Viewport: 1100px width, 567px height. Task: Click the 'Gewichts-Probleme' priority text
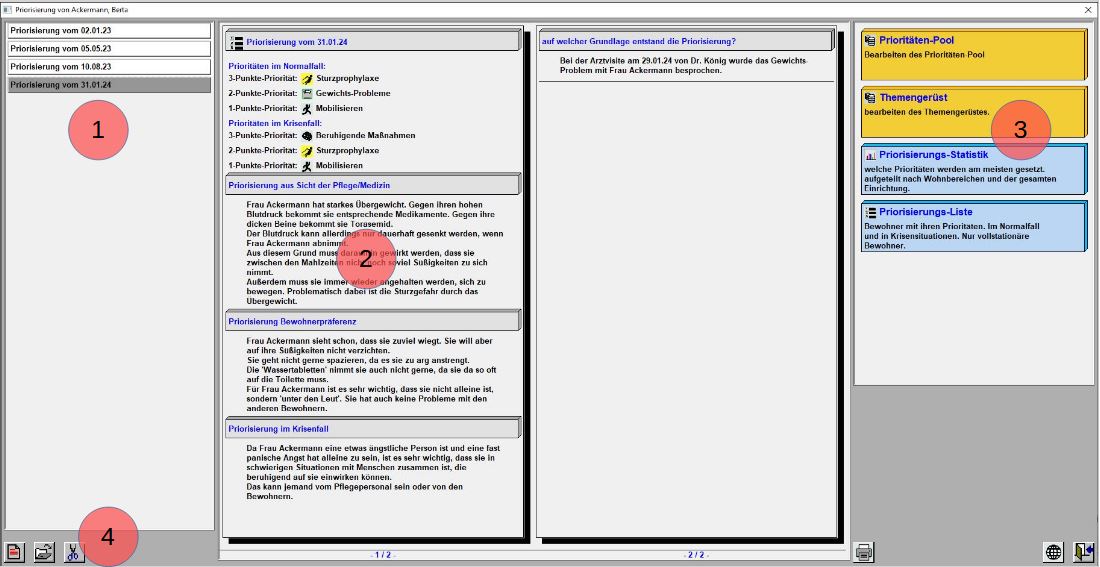pyautogui.click(x=353, y=93)
